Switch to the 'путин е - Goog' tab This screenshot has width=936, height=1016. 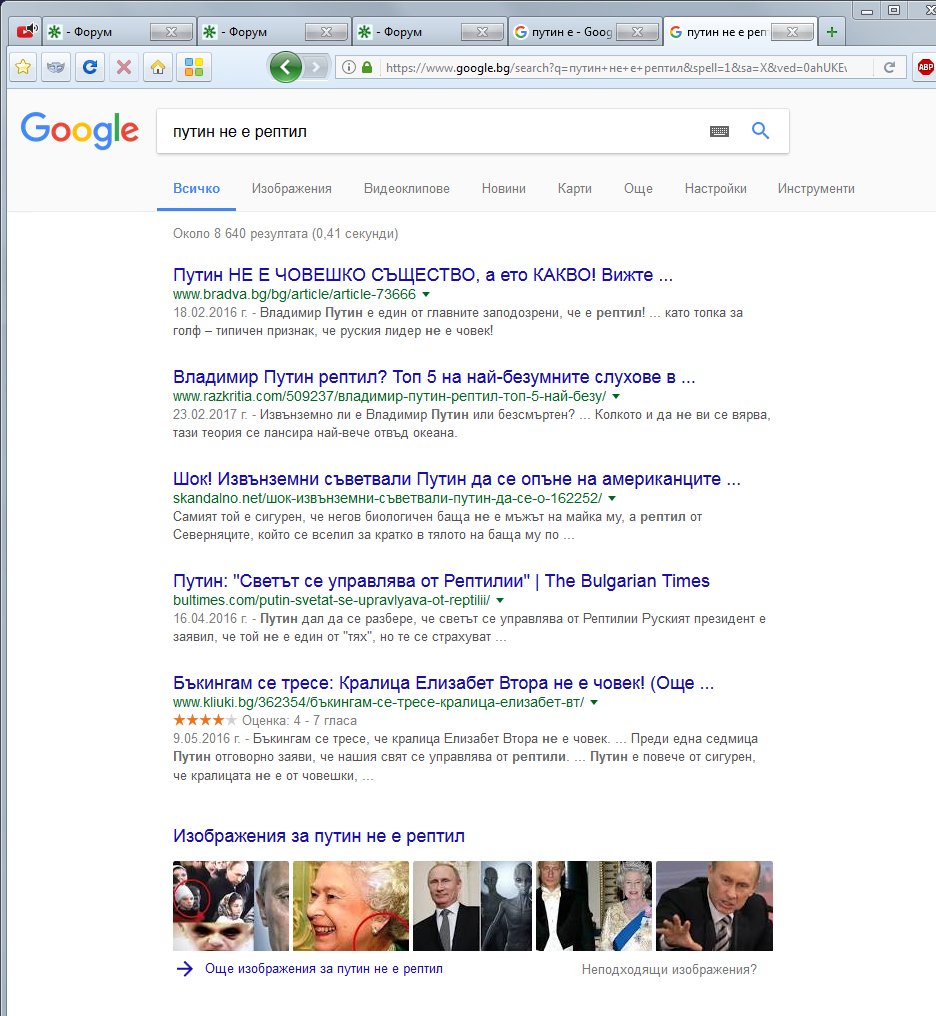562,32
